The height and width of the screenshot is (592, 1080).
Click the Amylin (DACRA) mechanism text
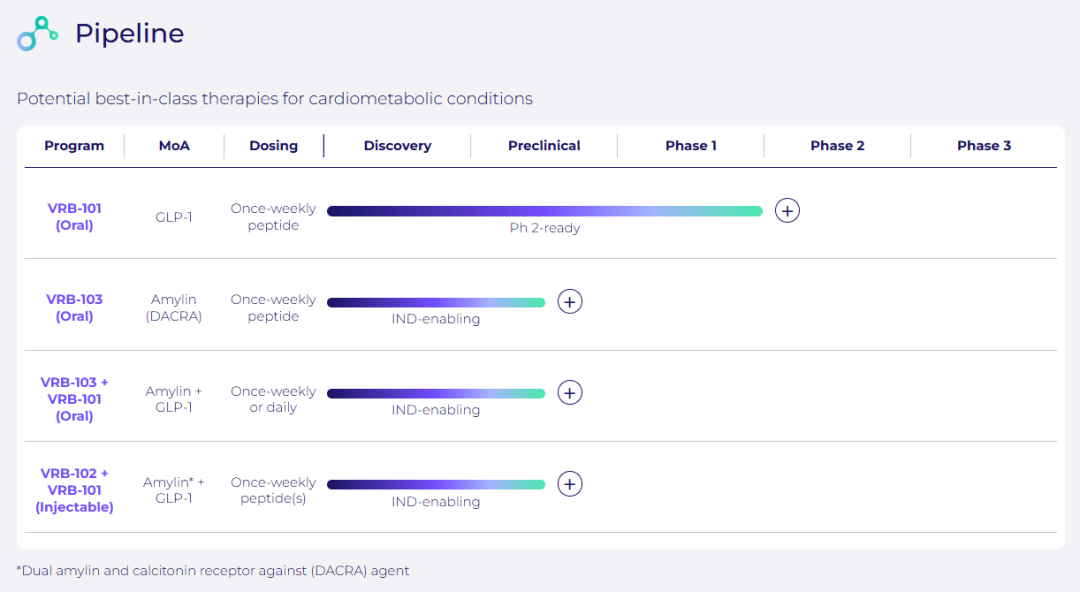point(174,308)
